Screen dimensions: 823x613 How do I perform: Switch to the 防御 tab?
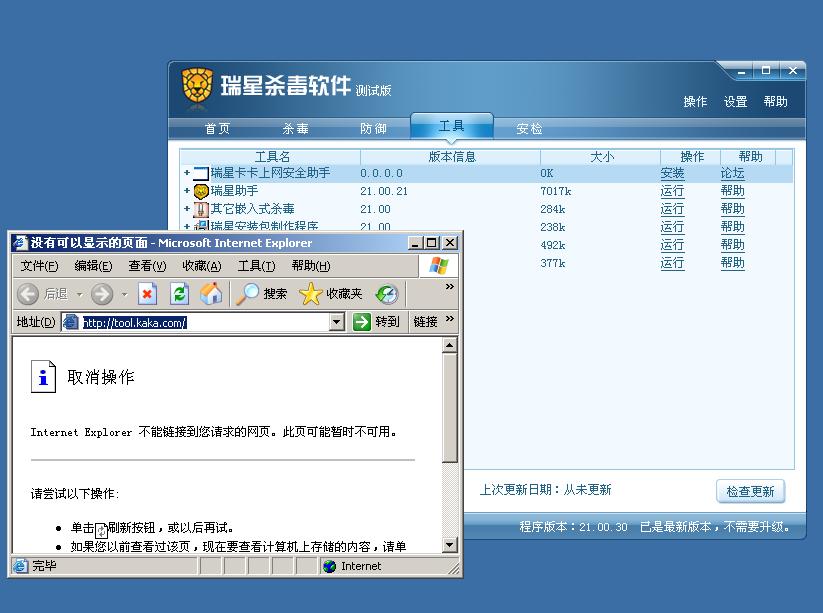[373, 129]
